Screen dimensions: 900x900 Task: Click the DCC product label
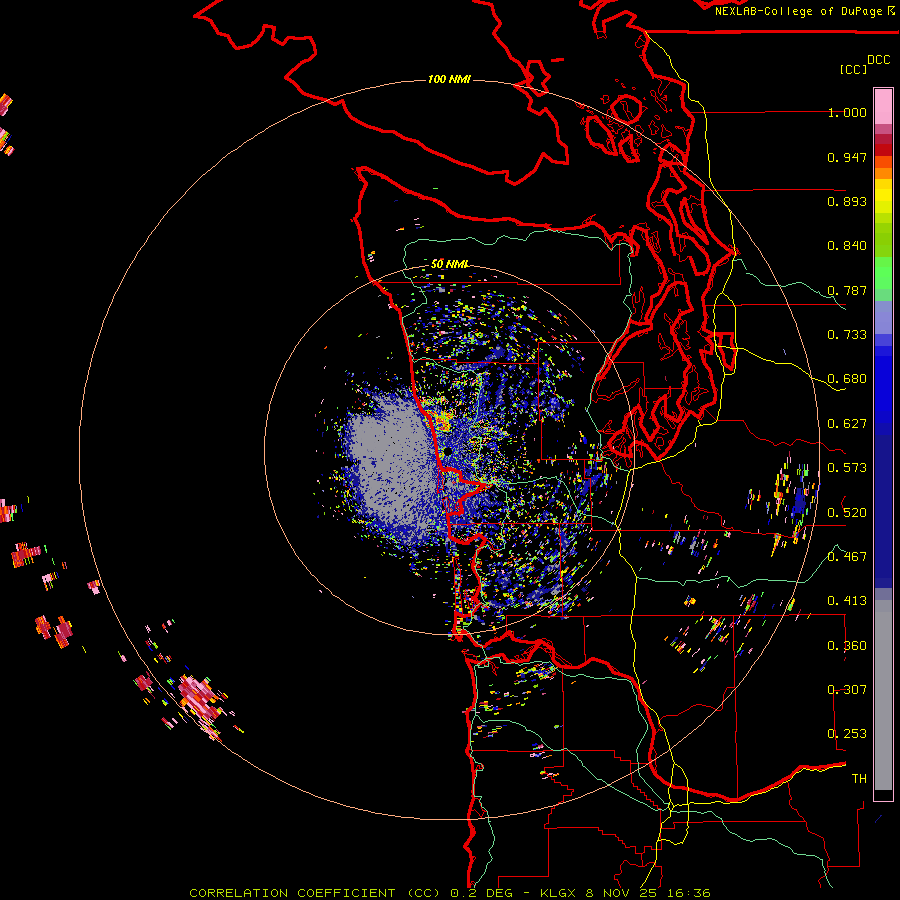click(879, 60)
